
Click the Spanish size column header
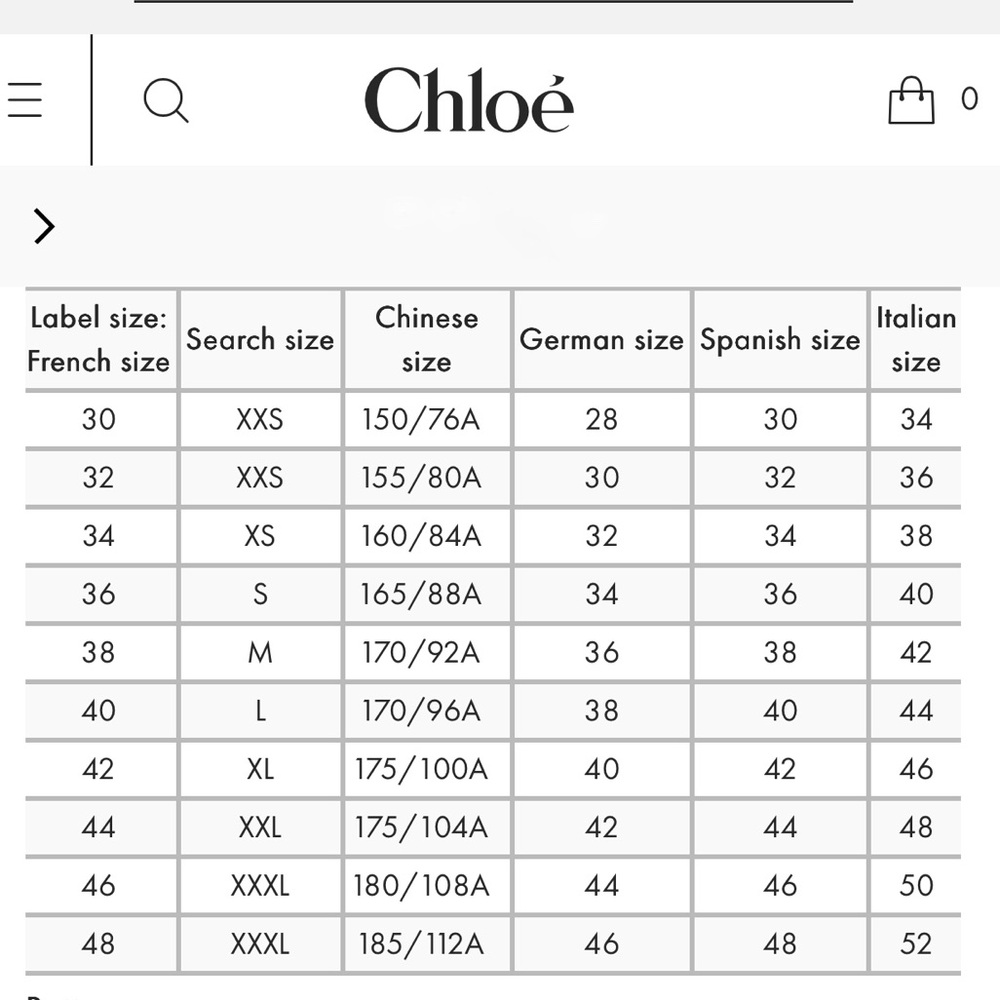point(780,339)
